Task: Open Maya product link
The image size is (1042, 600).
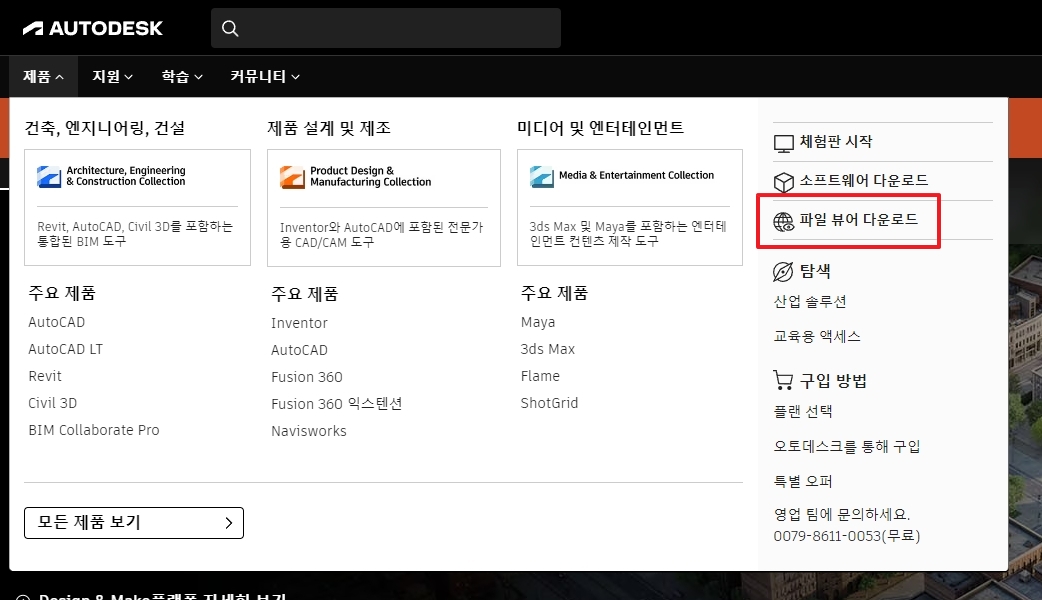Action: (x=538, y=322)
